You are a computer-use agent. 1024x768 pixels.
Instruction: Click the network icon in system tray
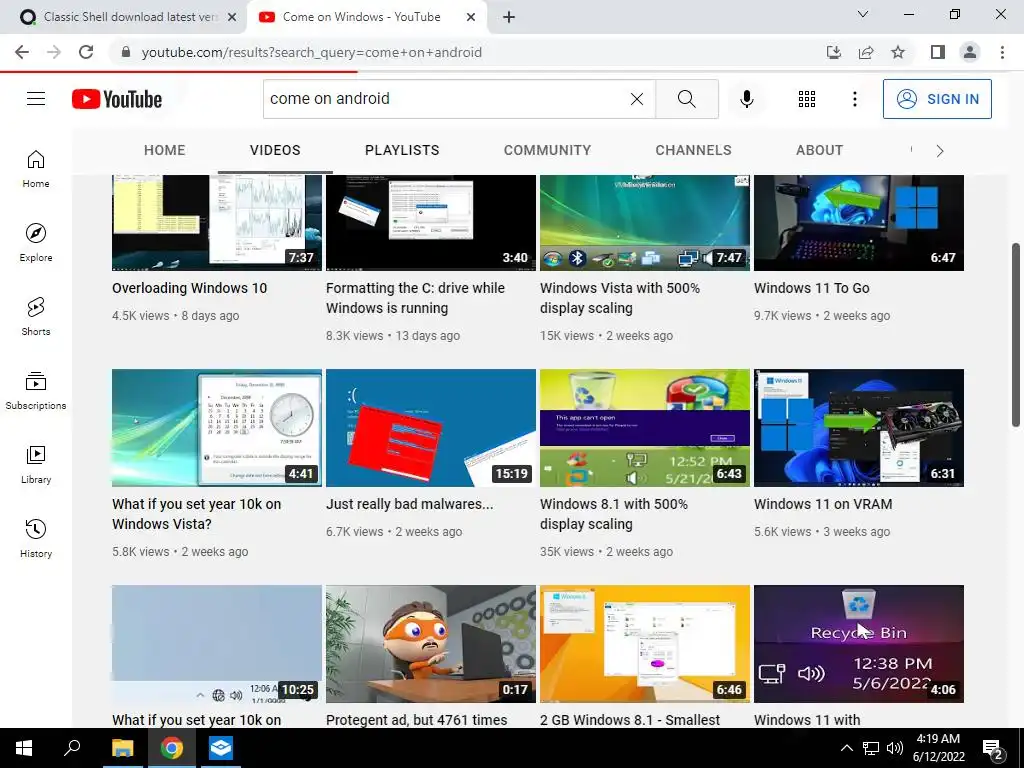(x=871, y=748)
